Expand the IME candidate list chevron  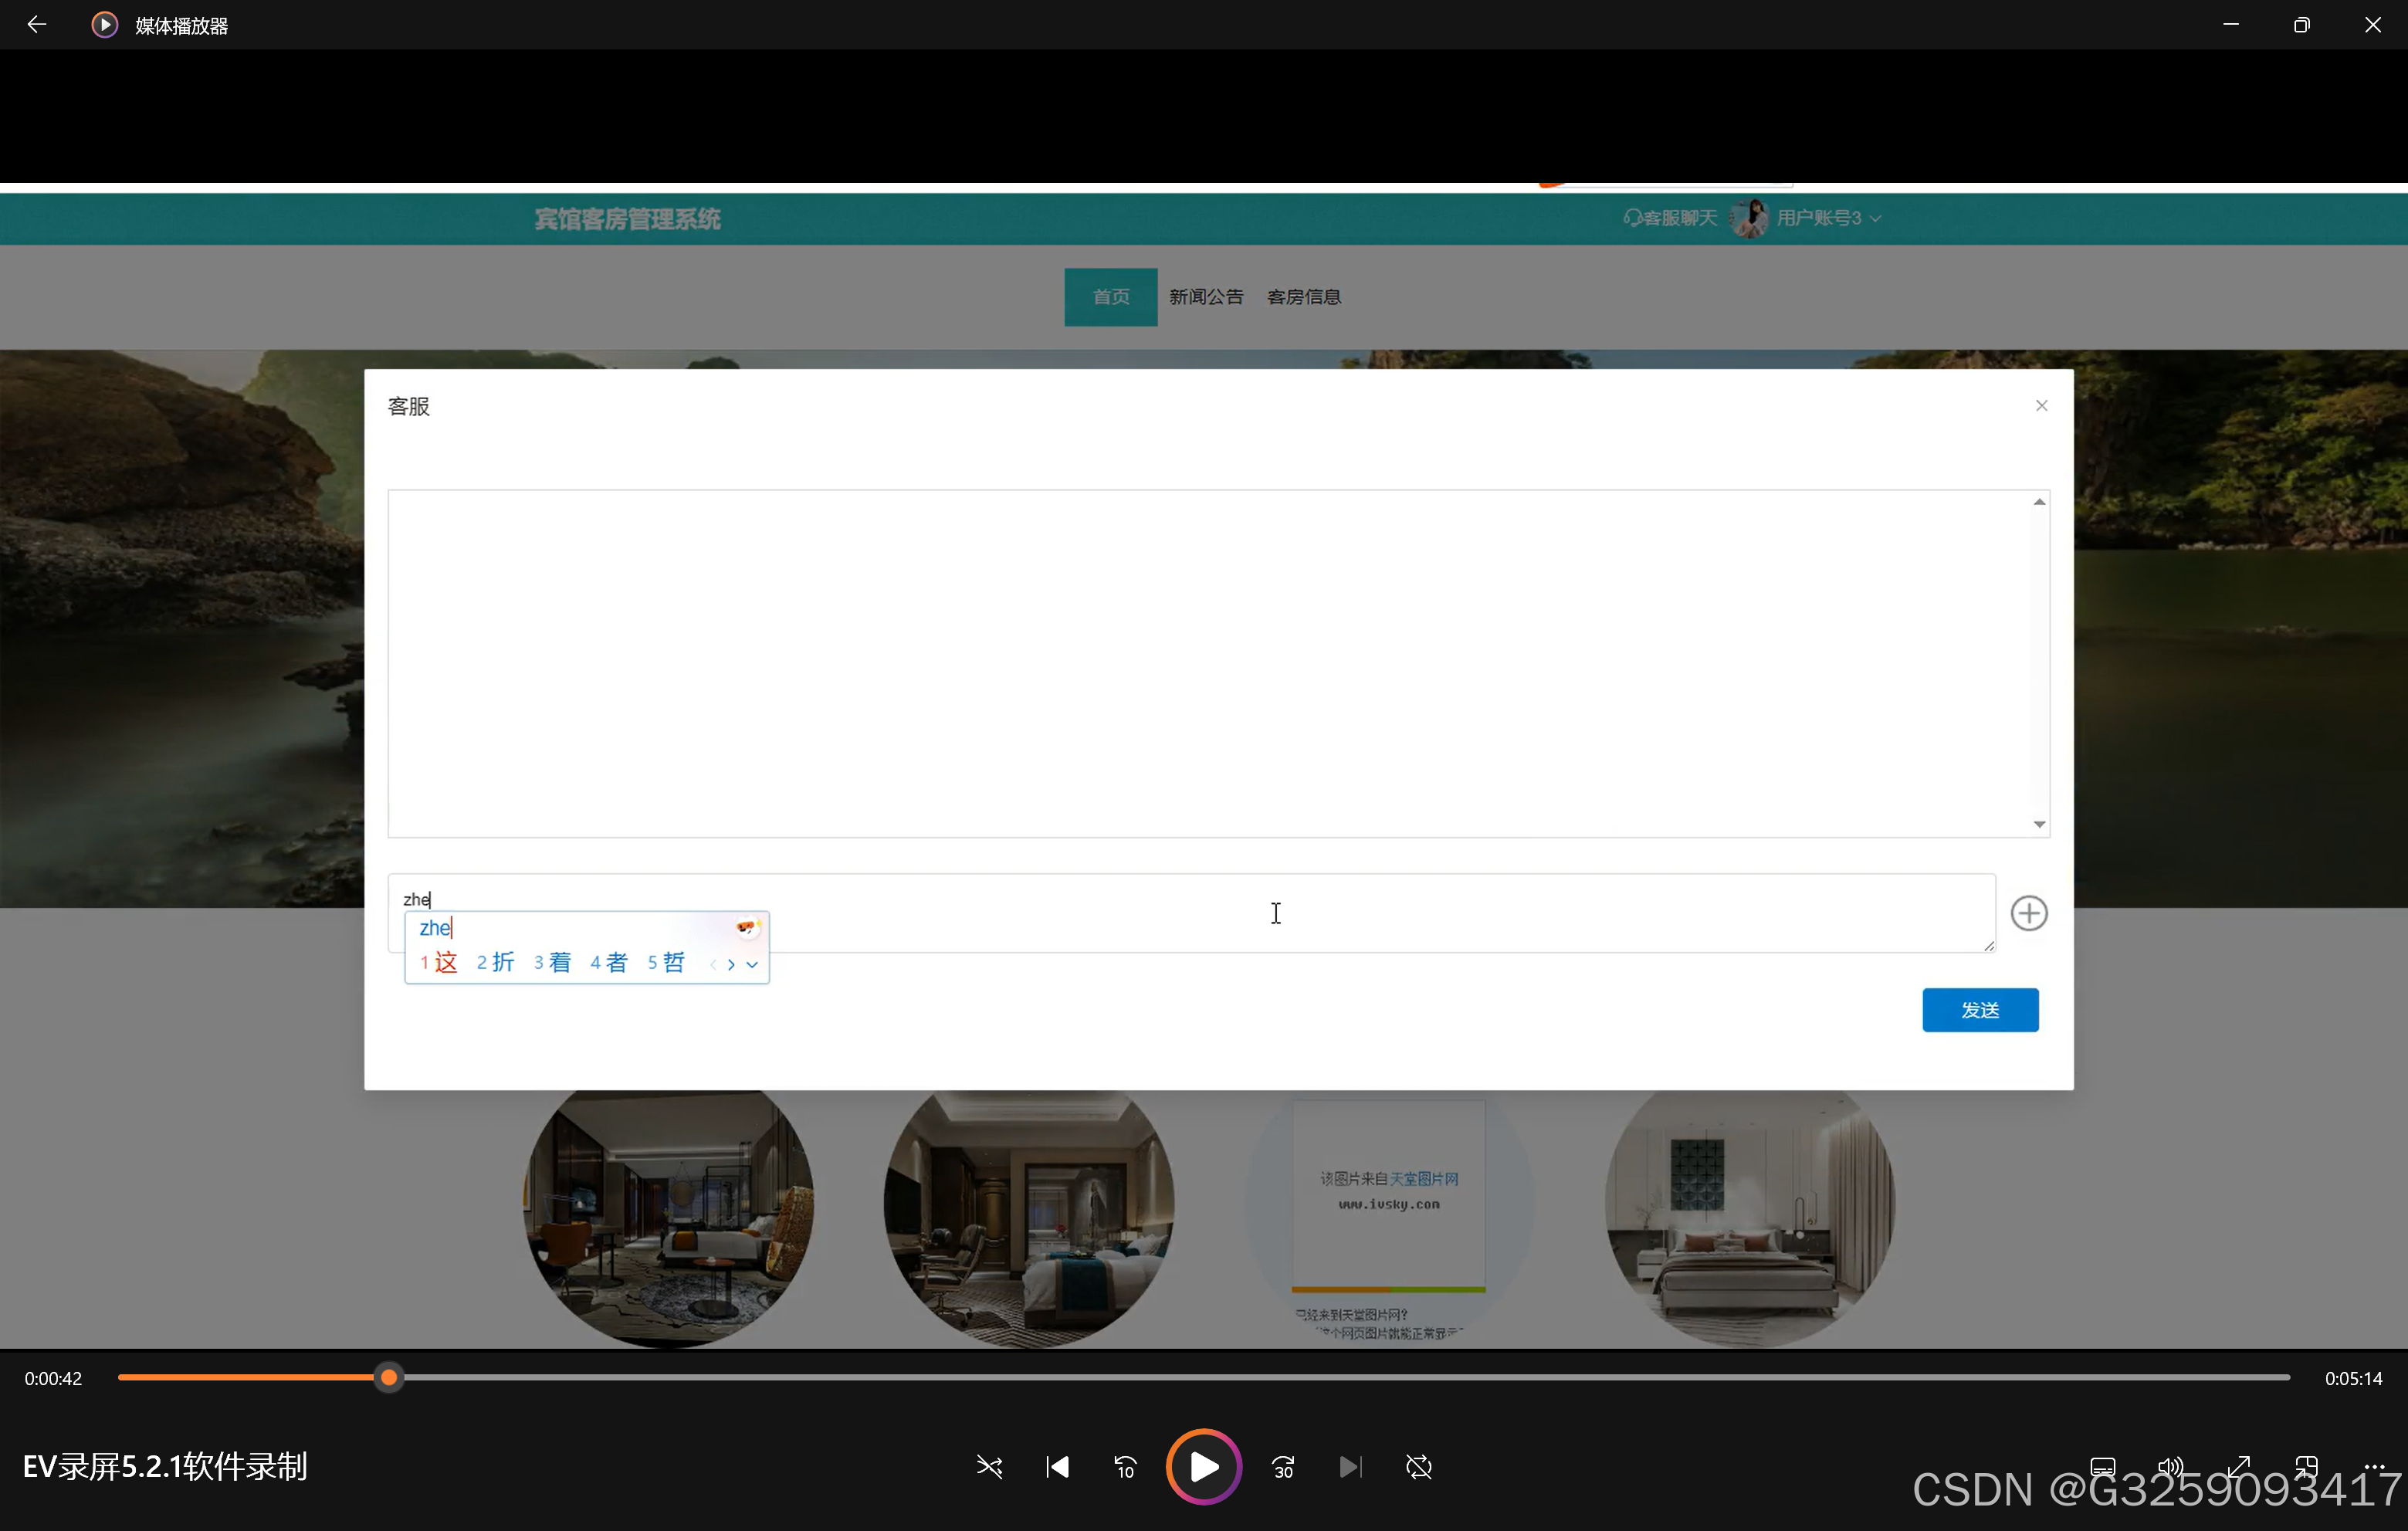752,964
